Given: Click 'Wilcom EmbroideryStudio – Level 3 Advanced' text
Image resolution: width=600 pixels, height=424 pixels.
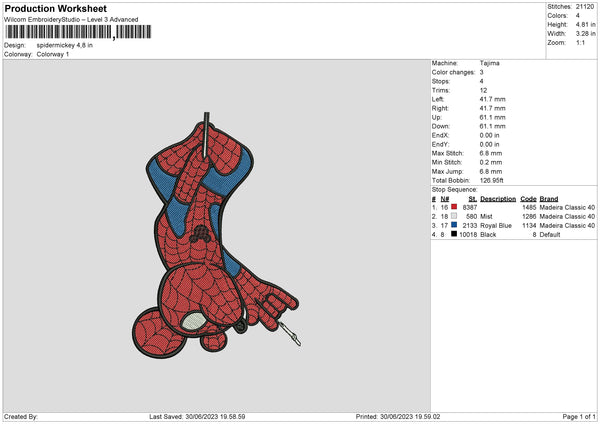Looking at the screenshot, I should (x=71, y=19).
